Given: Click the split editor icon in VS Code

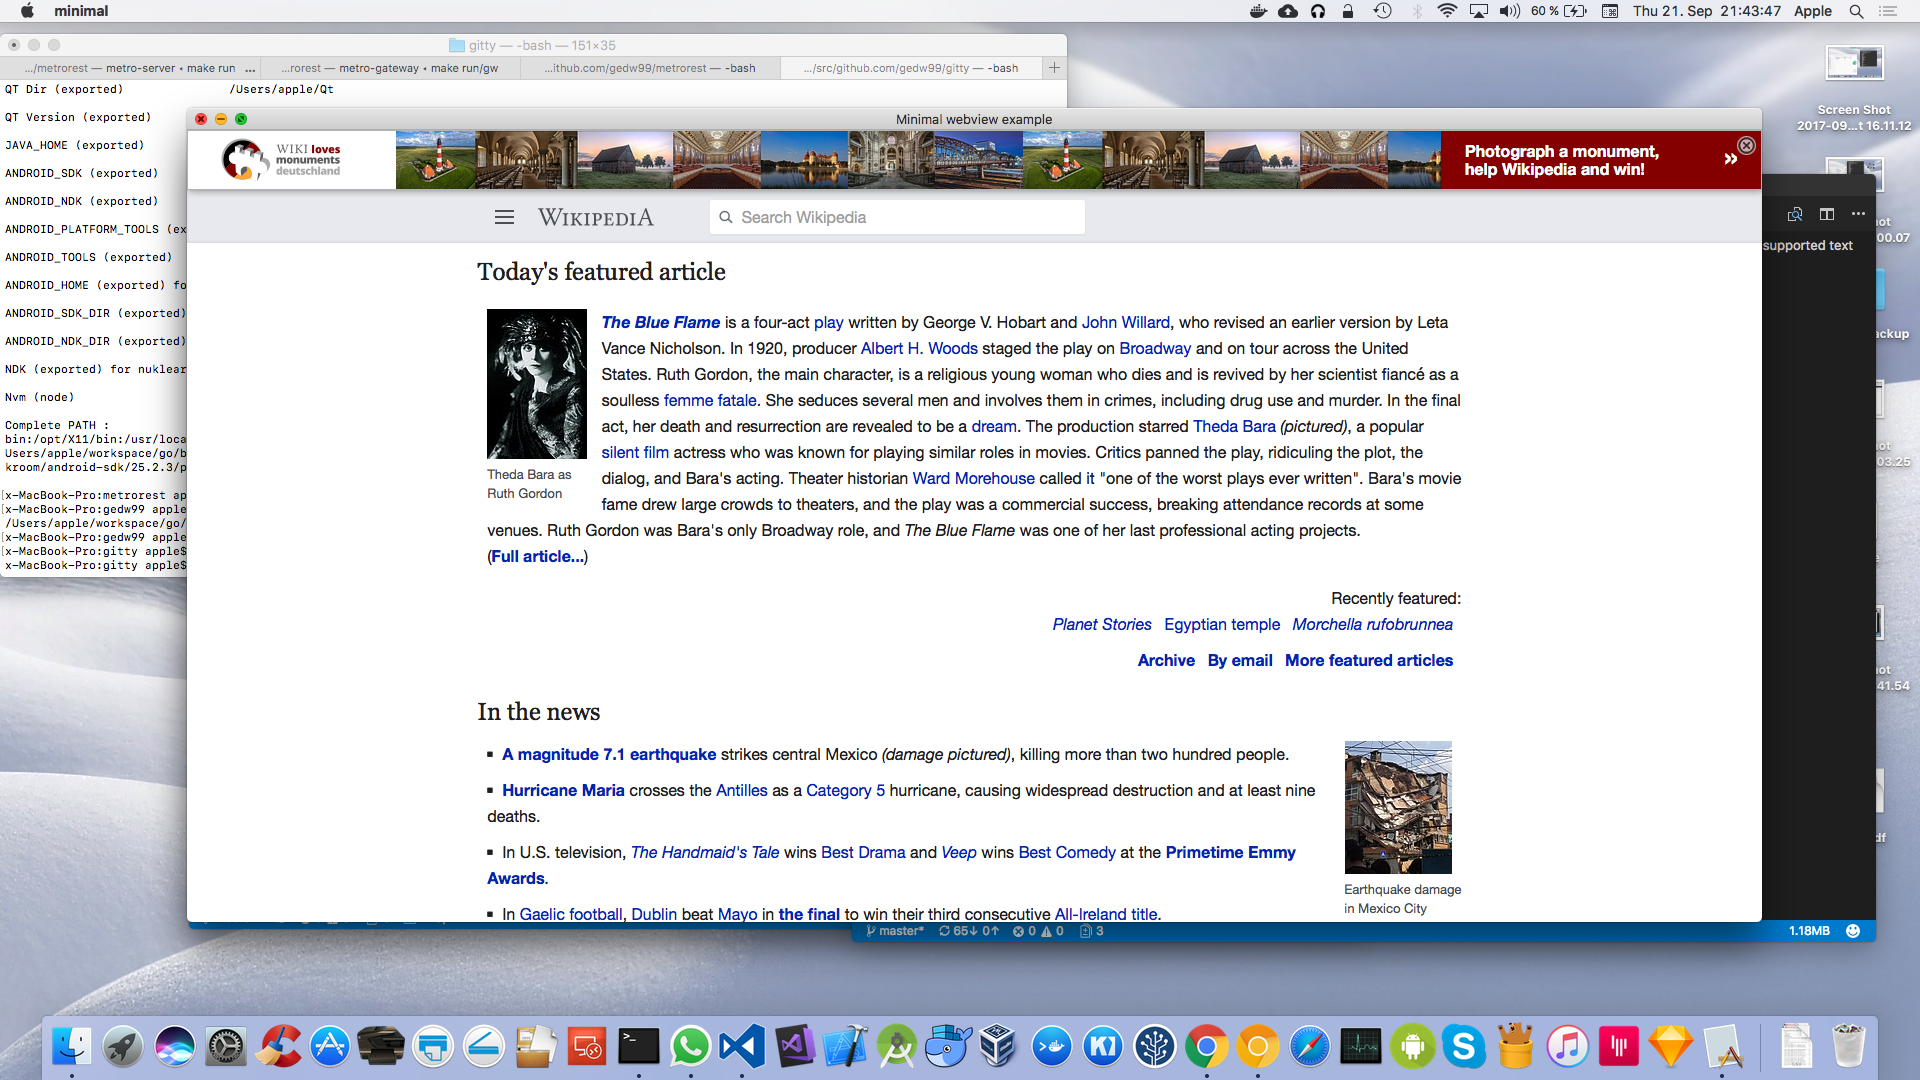Looking at the screenshot, I should (1827, 214).
